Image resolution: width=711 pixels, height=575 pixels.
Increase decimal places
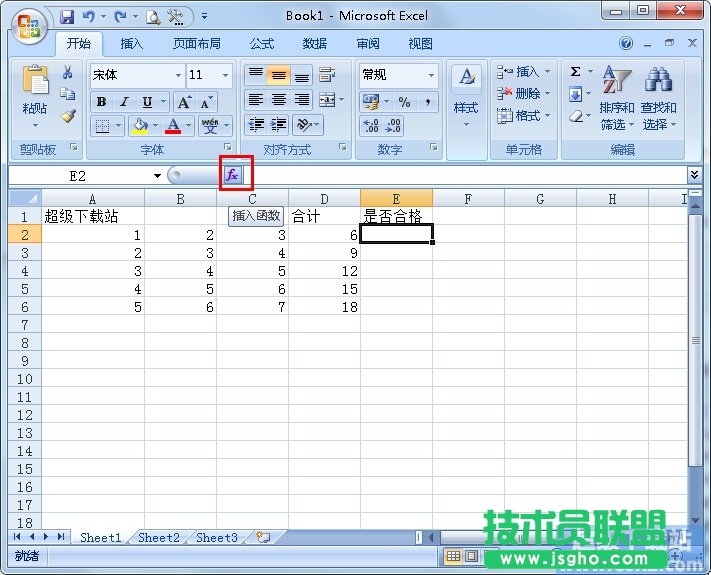click(371, 126)
